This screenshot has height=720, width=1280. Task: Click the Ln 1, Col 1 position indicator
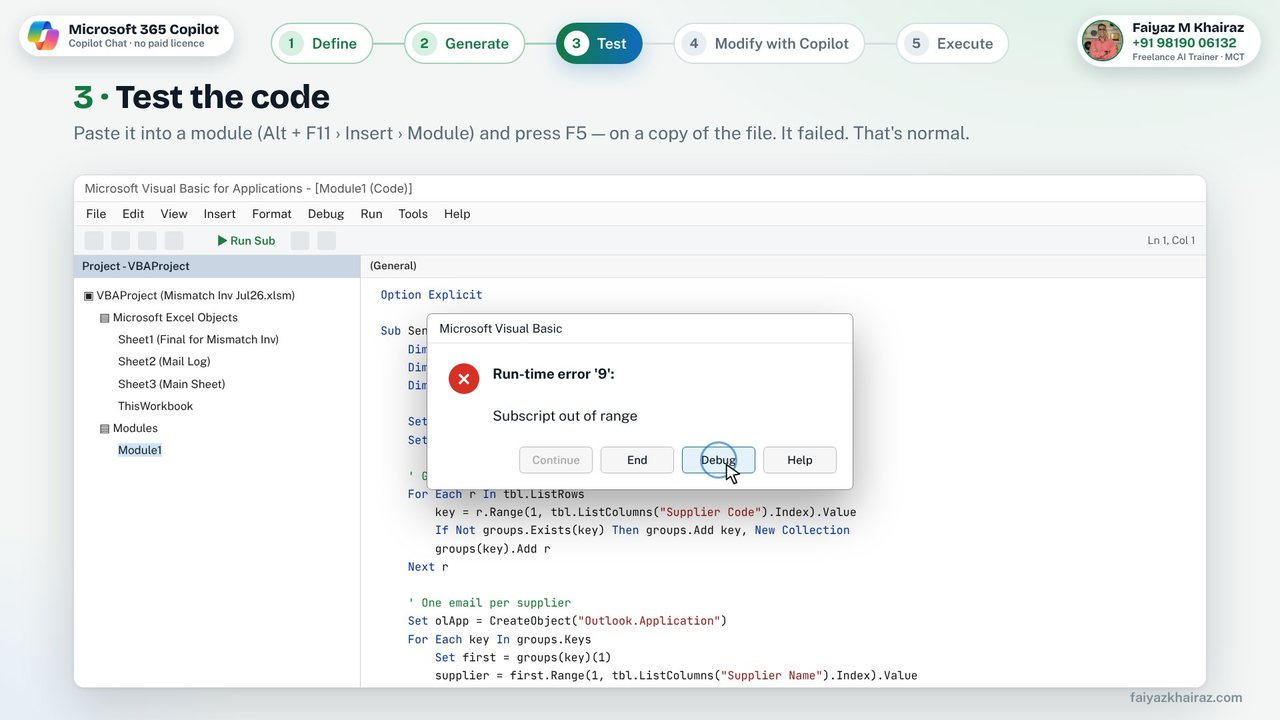[x=1171, y=241]
